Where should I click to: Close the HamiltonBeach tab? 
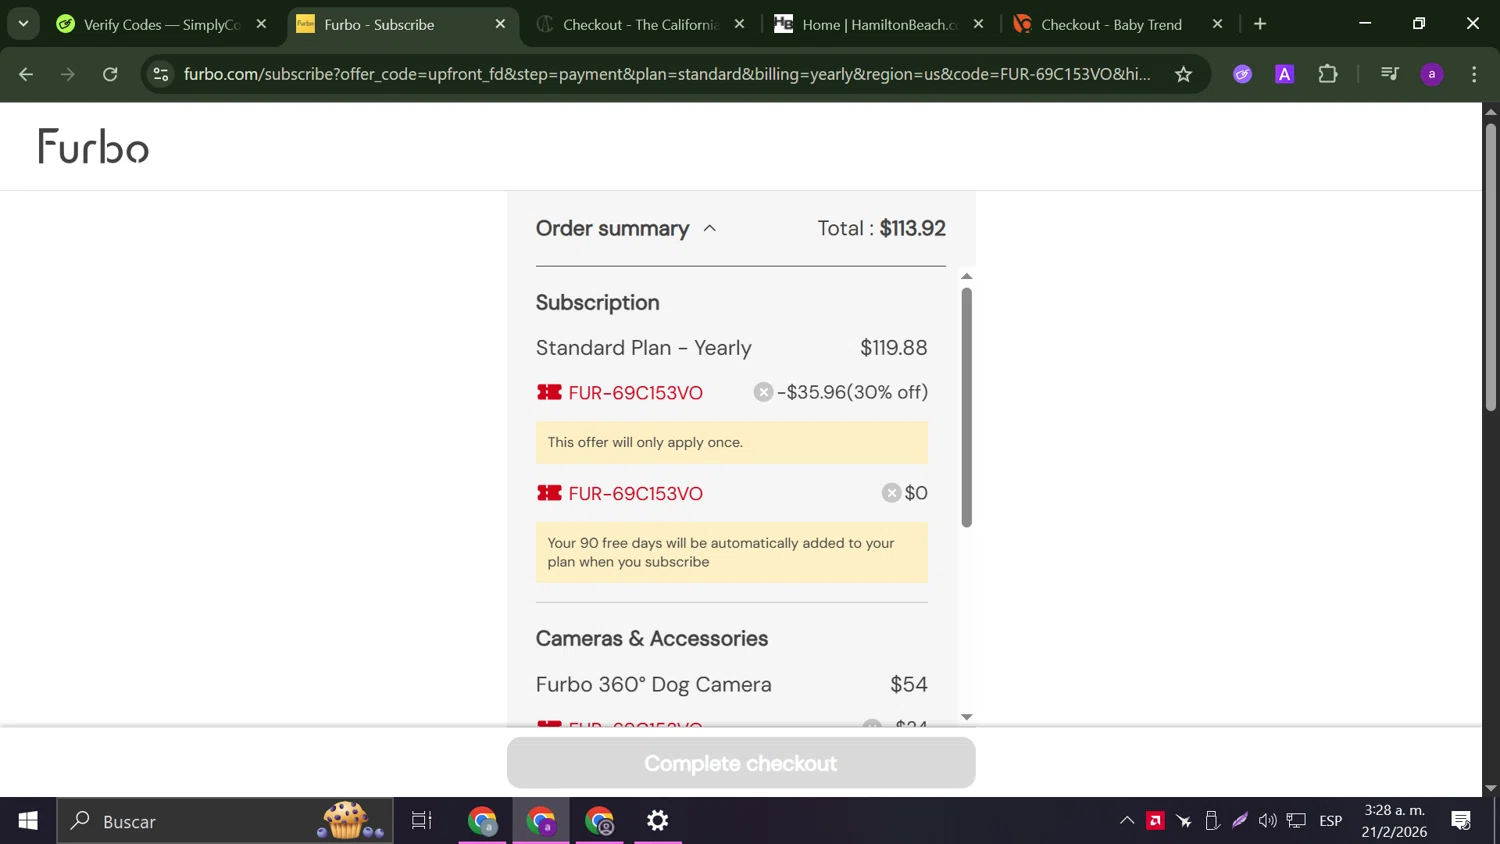point(979,24)
